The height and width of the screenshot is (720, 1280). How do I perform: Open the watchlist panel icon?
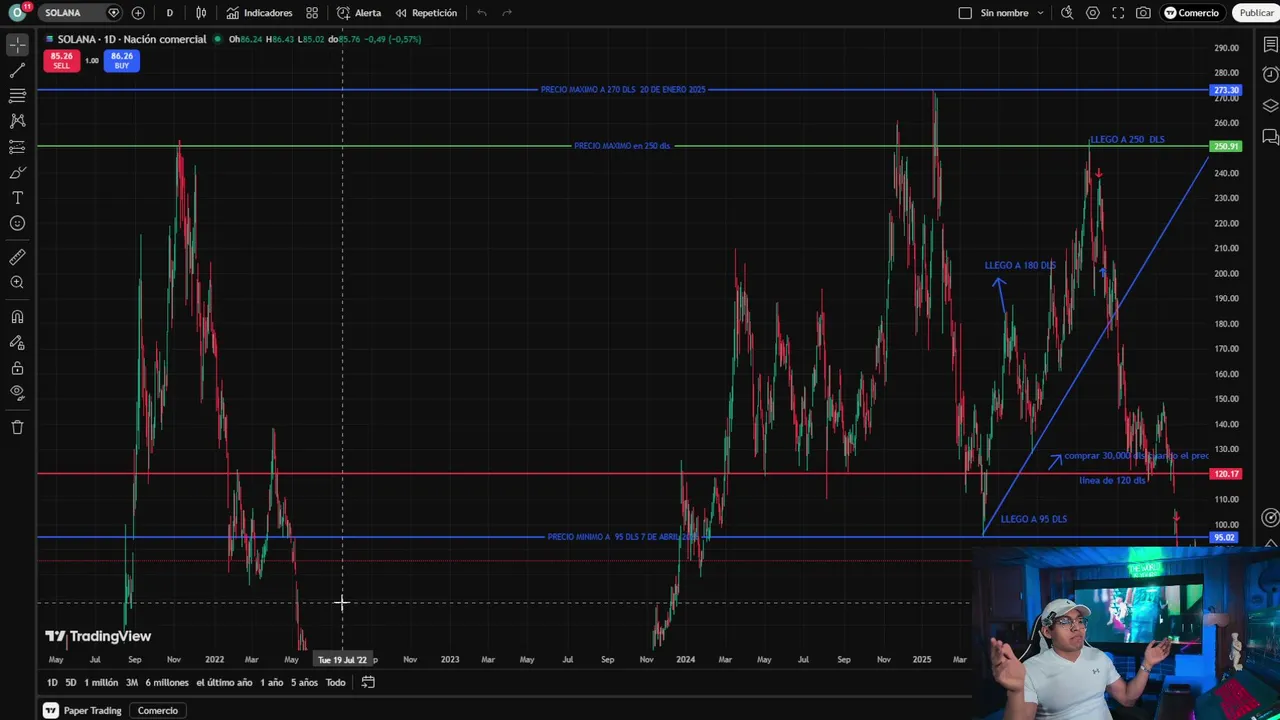(x=1270, y=45)
